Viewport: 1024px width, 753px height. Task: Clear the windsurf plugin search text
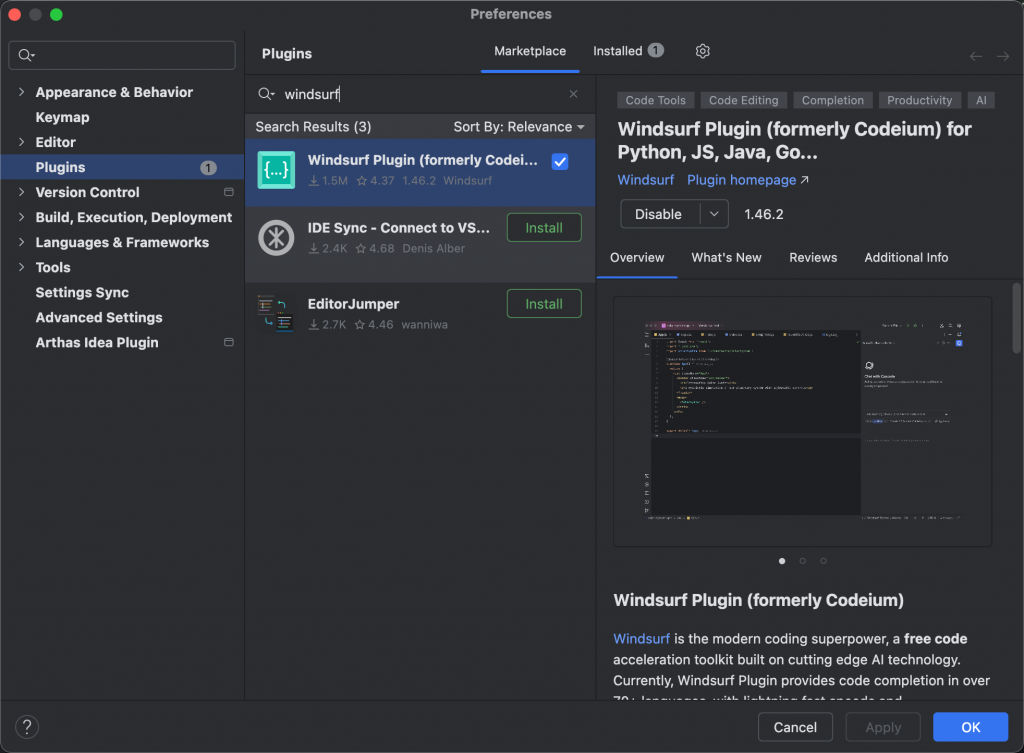pyautogui.click(x=573, y=94)
